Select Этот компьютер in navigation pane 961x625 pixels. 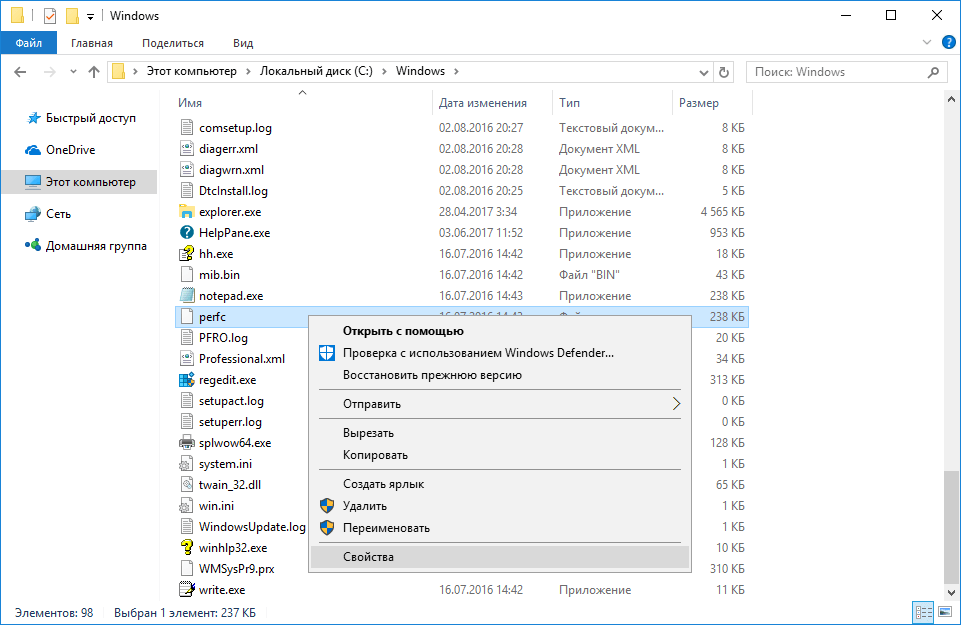[80, 182]
